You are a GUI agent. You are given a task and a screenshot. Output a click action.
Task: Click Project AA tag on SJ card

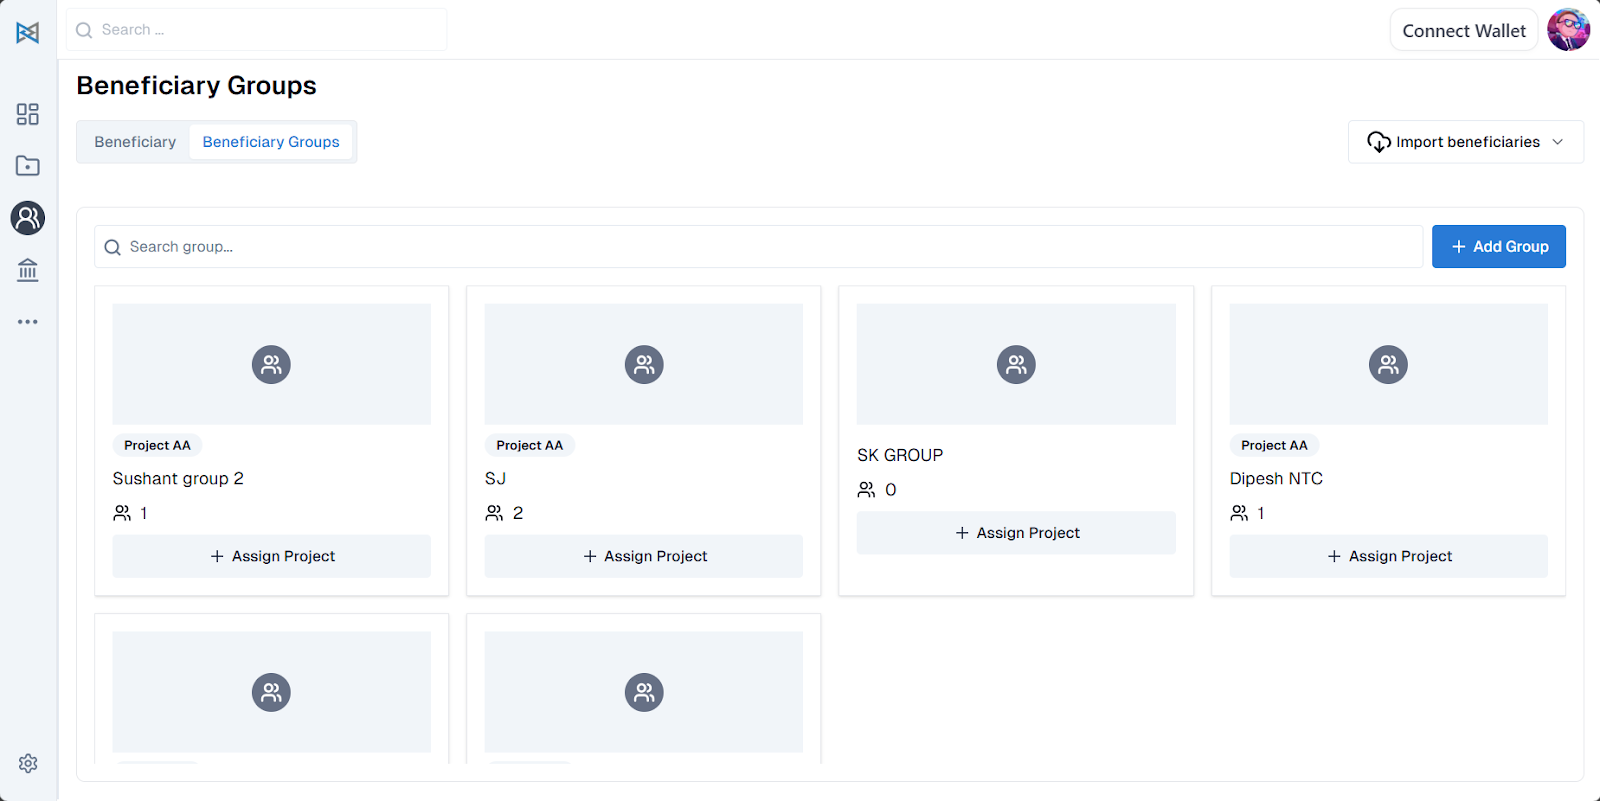(x=529, y=445)
